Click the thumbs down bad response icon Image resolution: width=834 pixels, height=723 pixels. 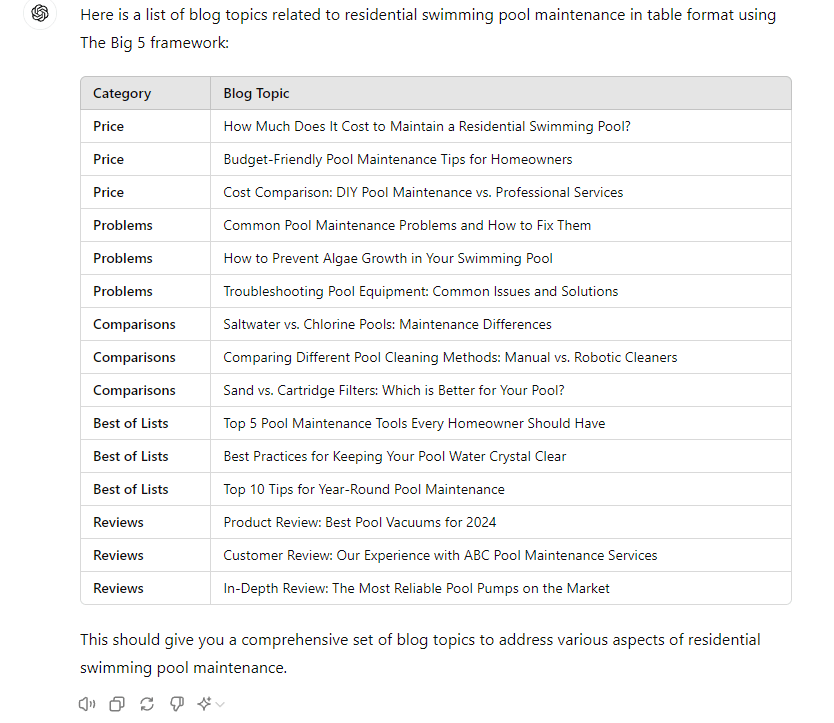177,704
